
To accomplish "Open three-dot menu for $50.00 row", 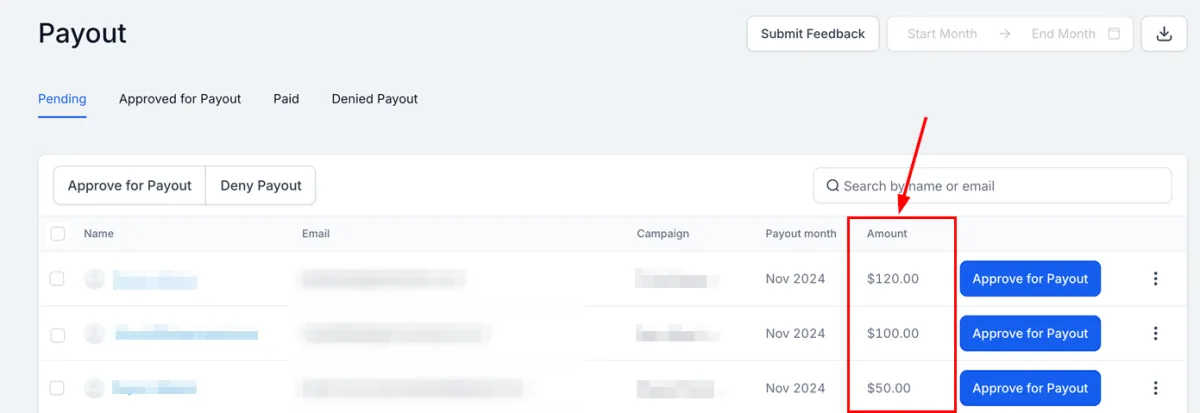I will click(1155, 388).
